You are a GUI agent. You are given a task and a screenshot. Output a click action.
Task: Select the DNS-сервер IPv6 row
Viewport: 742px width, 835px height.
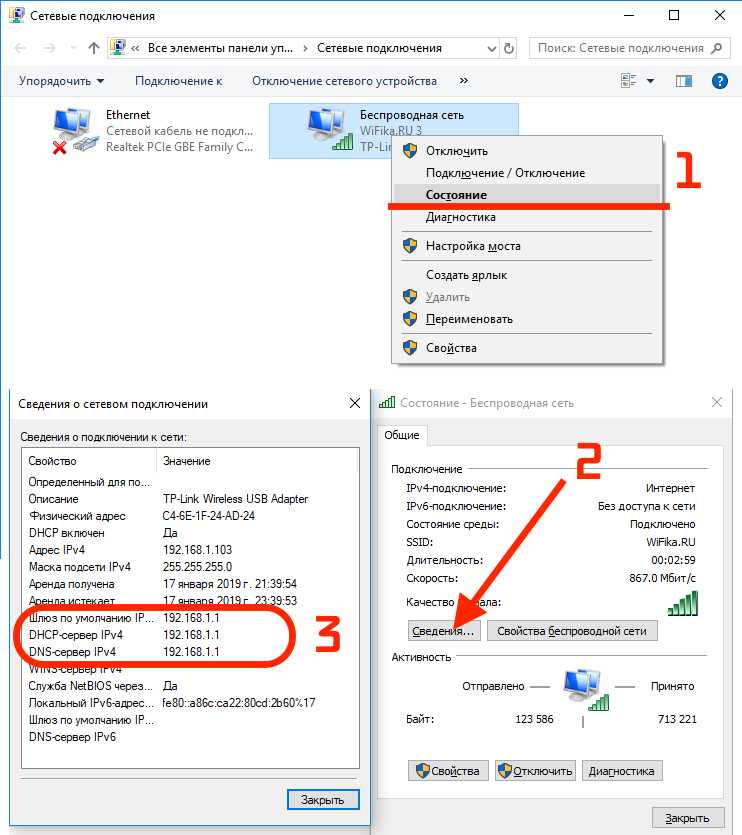(x=190, y=737)
